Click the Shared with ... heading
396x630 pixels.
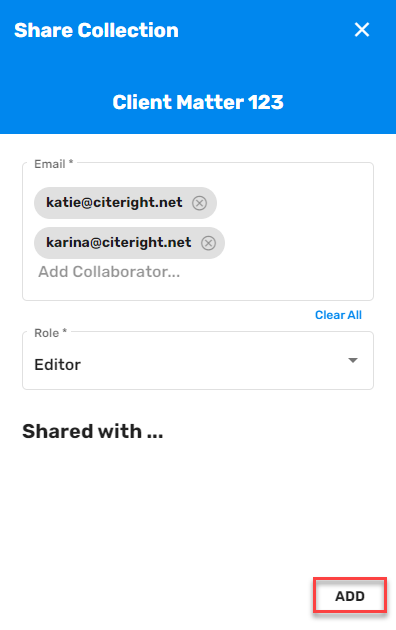click(x=93, y=432)
